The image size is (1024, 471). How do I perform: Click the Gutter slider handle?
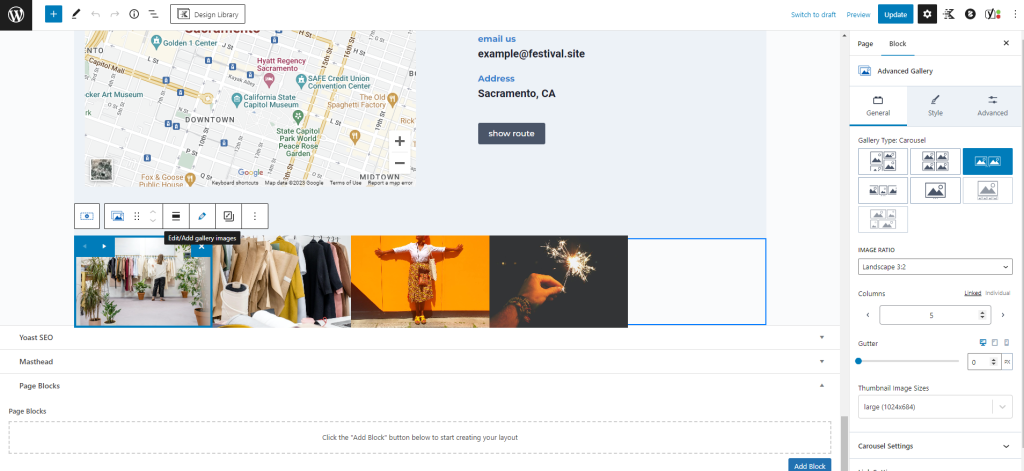coord(859,361)
